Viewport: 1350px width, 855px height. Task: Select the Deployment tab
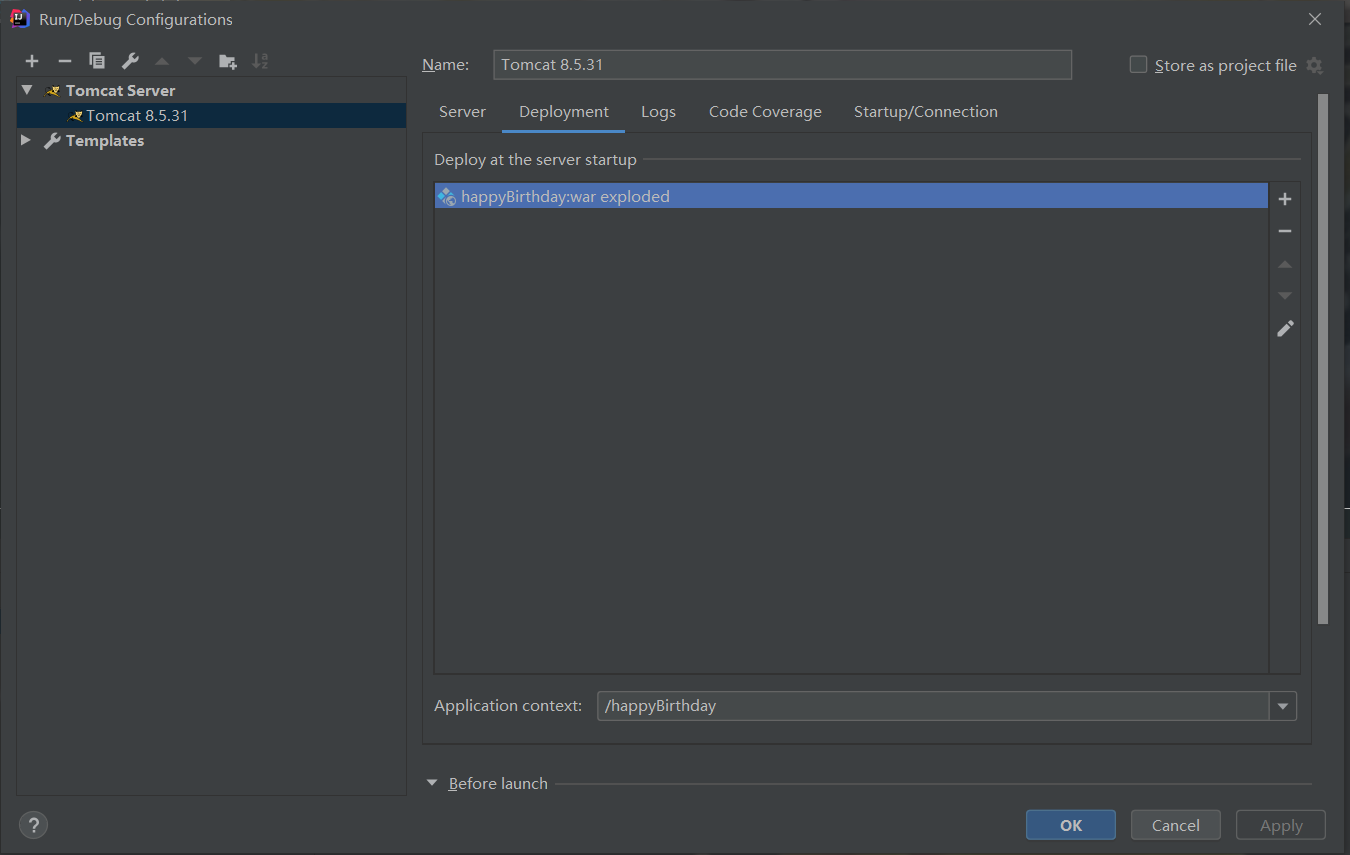tap(564, 112)
